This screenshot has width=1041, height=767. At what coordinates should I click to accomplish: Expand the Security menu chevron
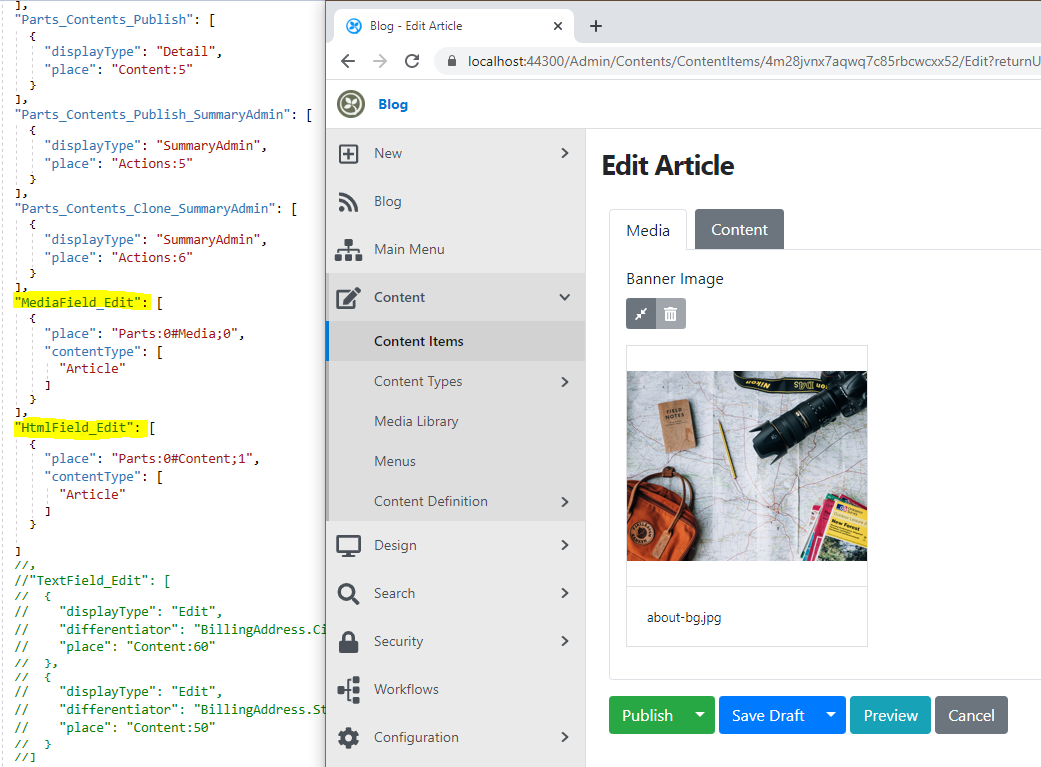(565, 641)
